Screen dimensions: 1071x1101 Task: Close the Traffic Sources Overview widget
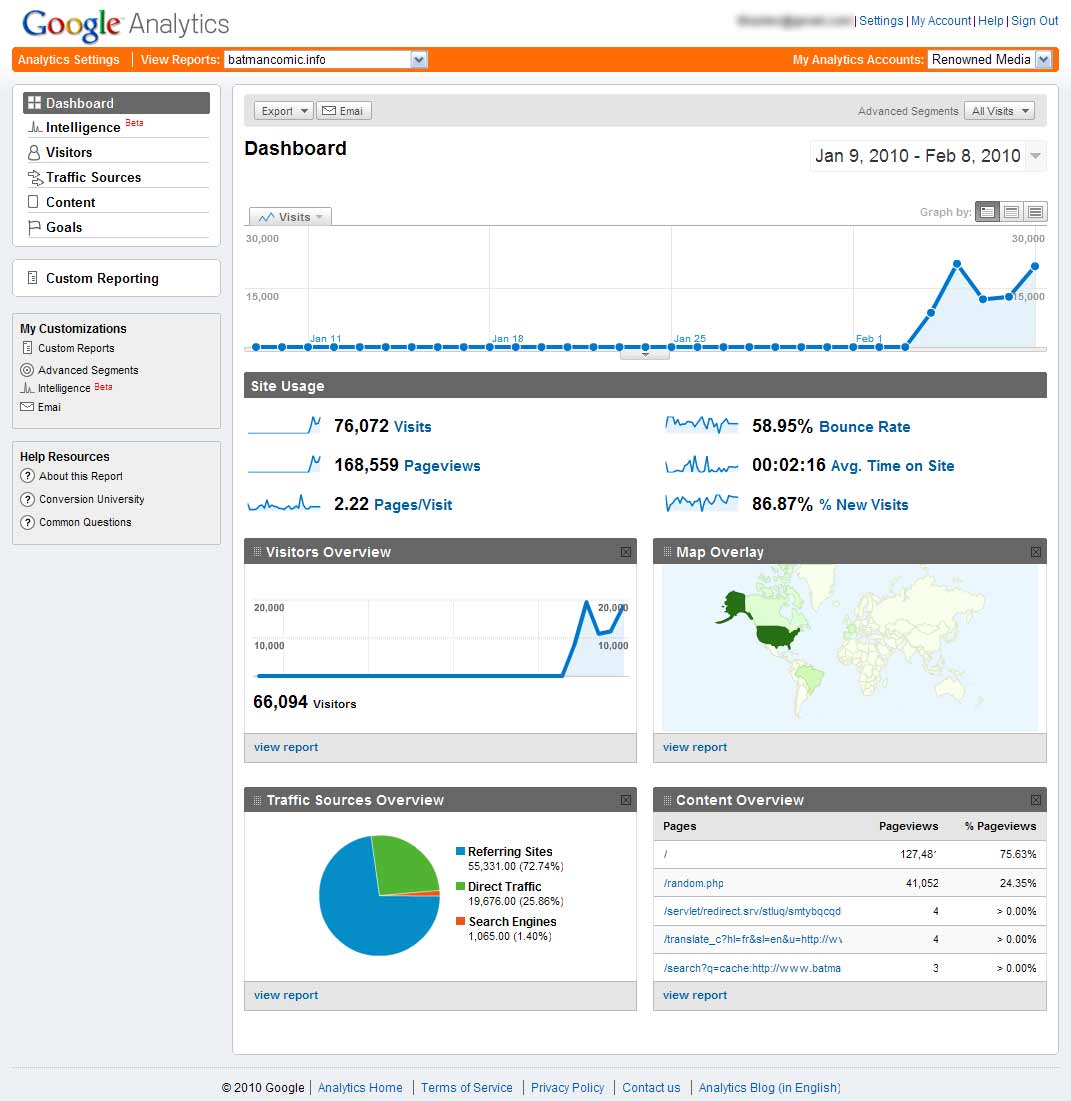tap(626, 800)
